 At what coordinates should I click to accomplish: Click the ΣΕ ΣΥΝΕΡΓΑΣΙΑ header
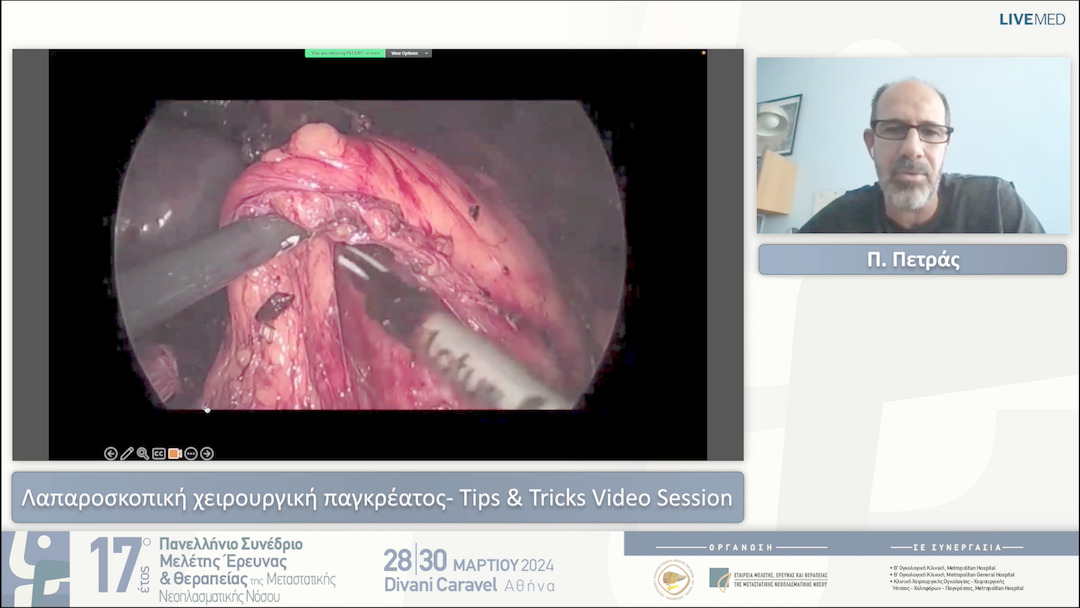pos(955,548)
